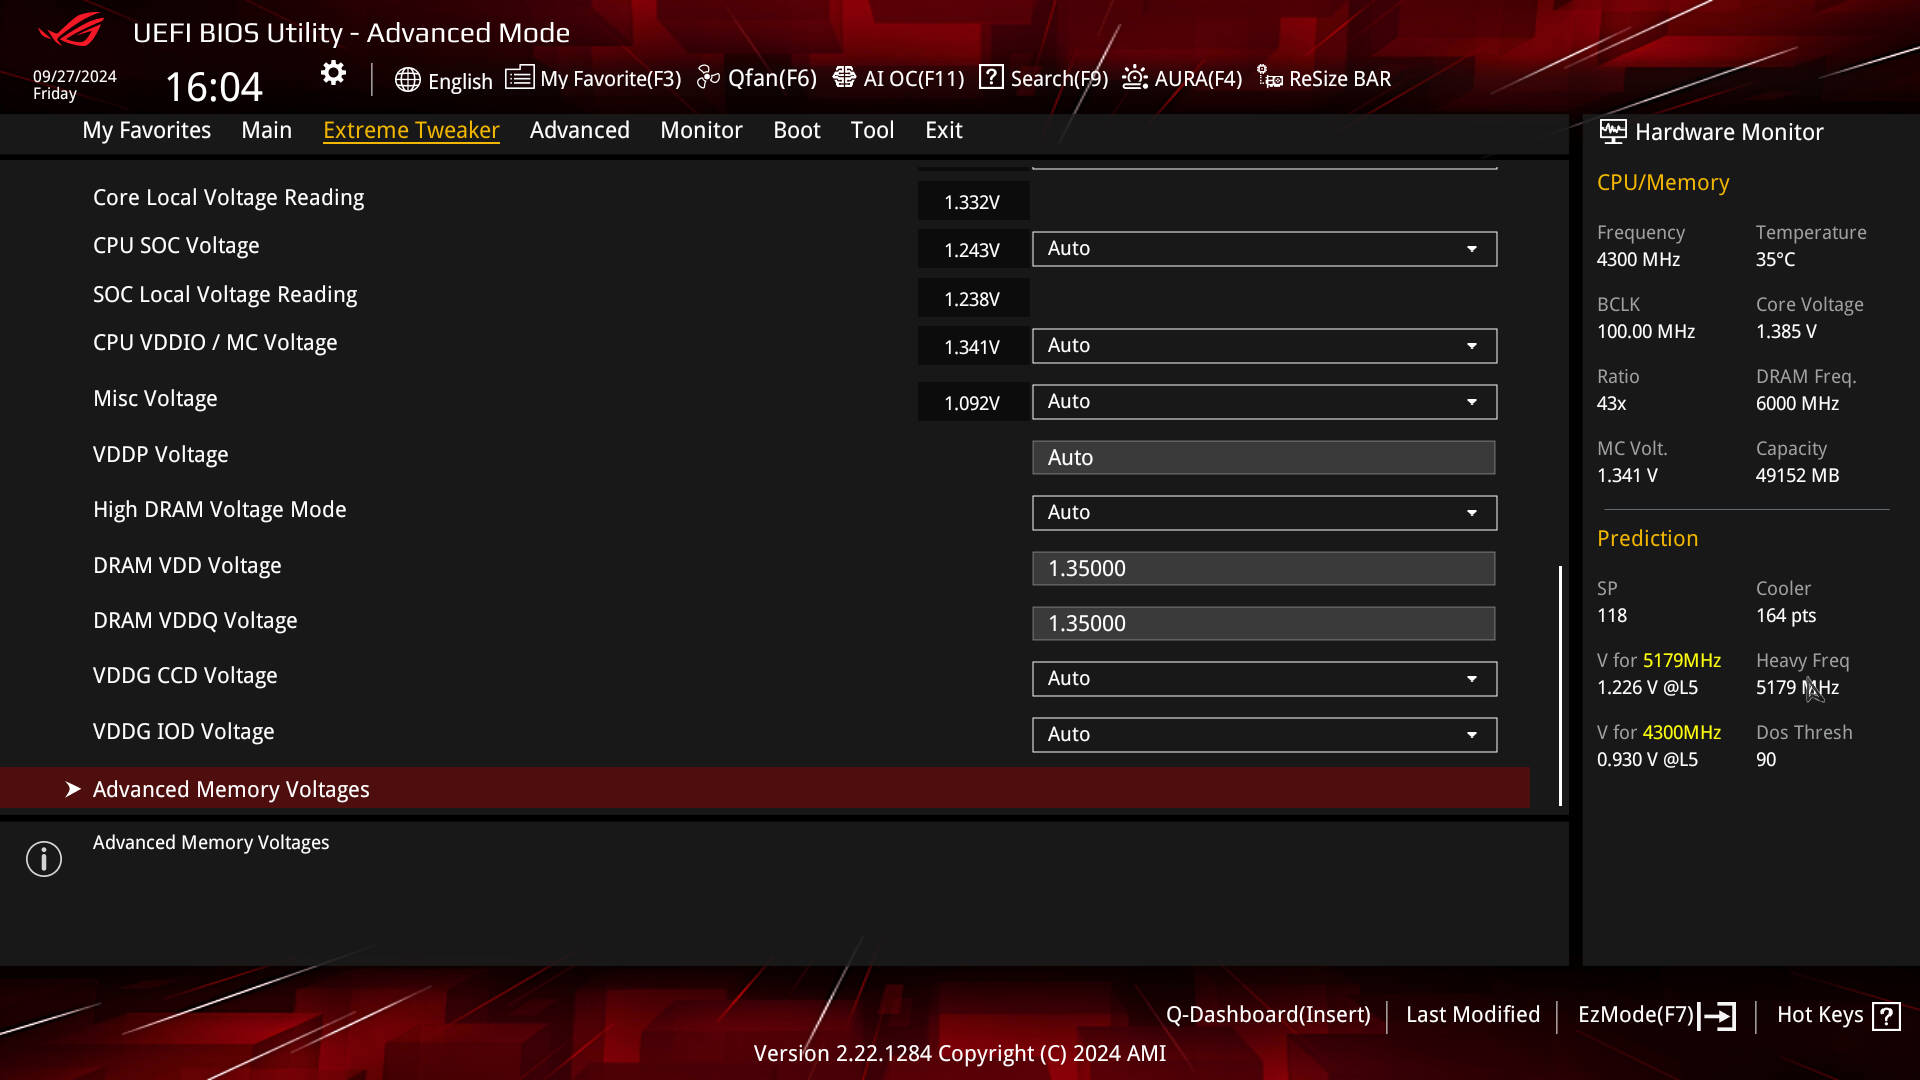Open Qfan(F6) fan control icon
Image resolution: width=1920 pixels, height=1080 pixels.
click(x=708, y=77)
